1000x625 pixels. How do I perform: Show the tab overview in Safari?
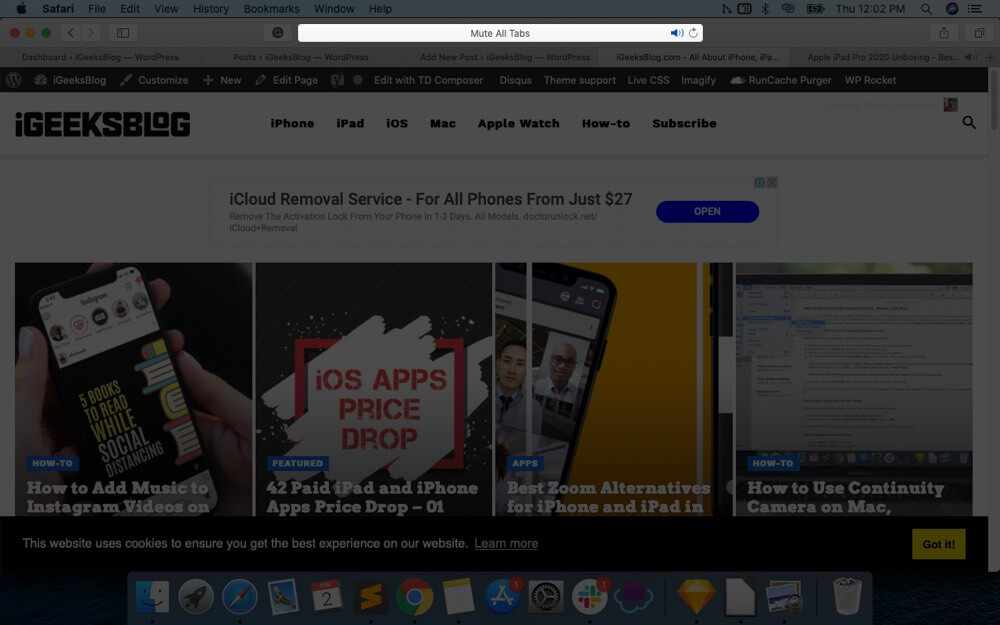click(979, 33)
